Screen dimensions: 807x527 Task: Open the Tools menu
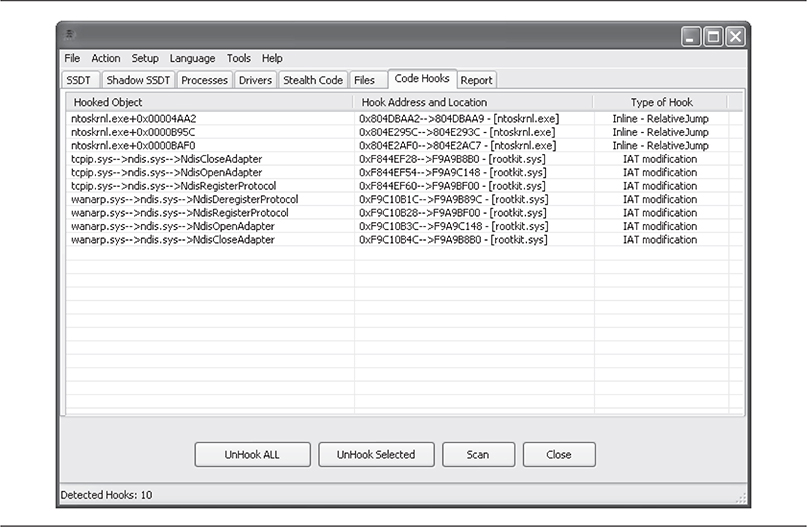[239, 59]
